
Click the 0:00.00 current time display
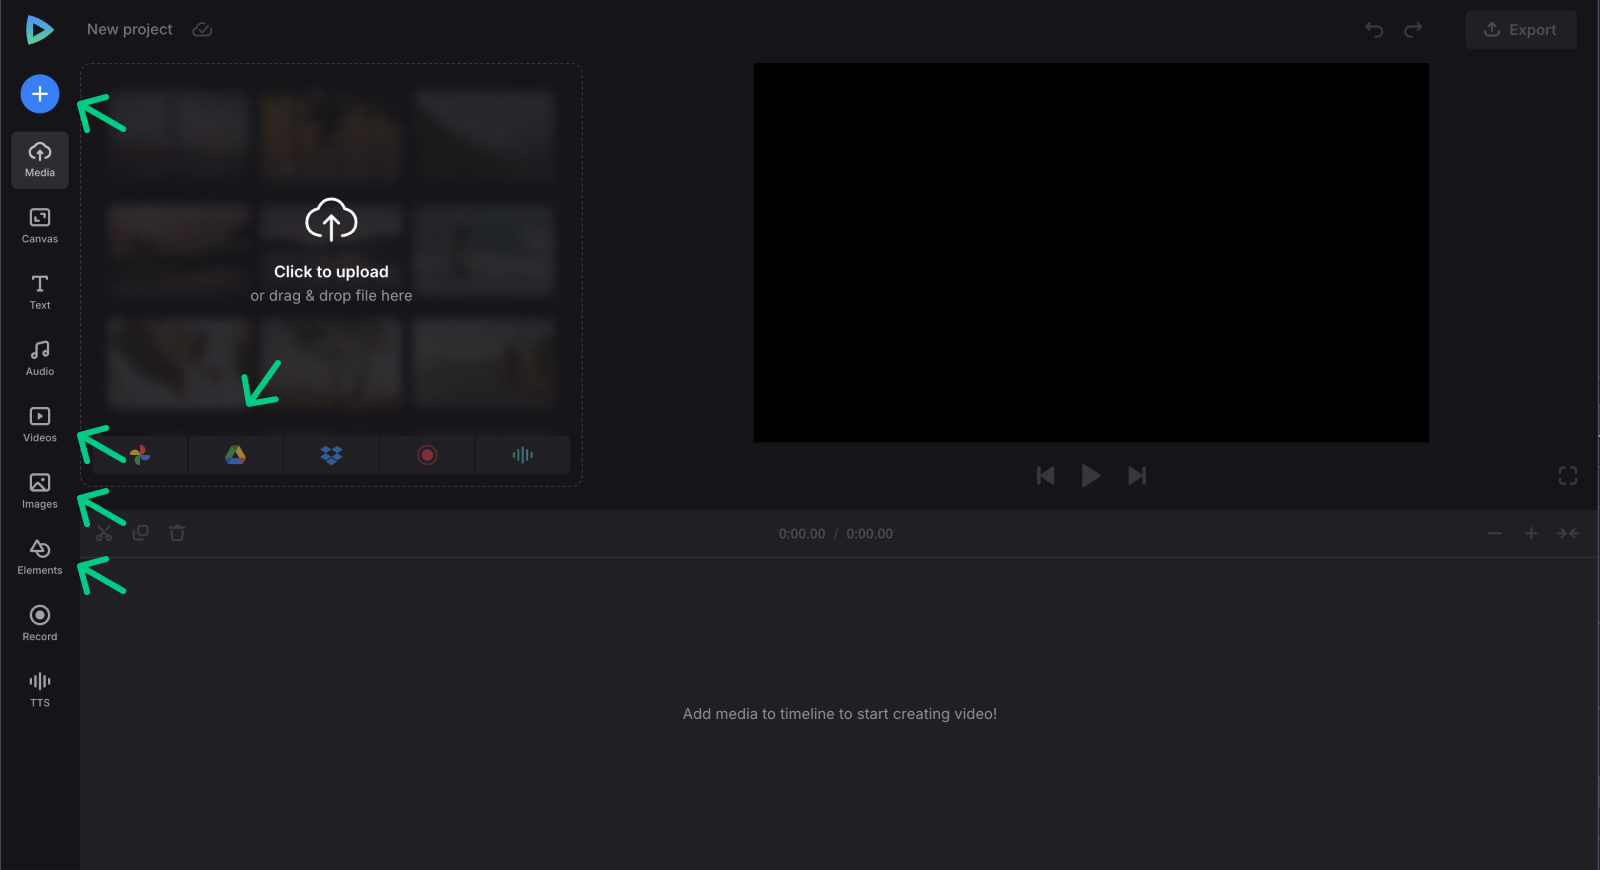pyautogui.click(x=802, y=534)
